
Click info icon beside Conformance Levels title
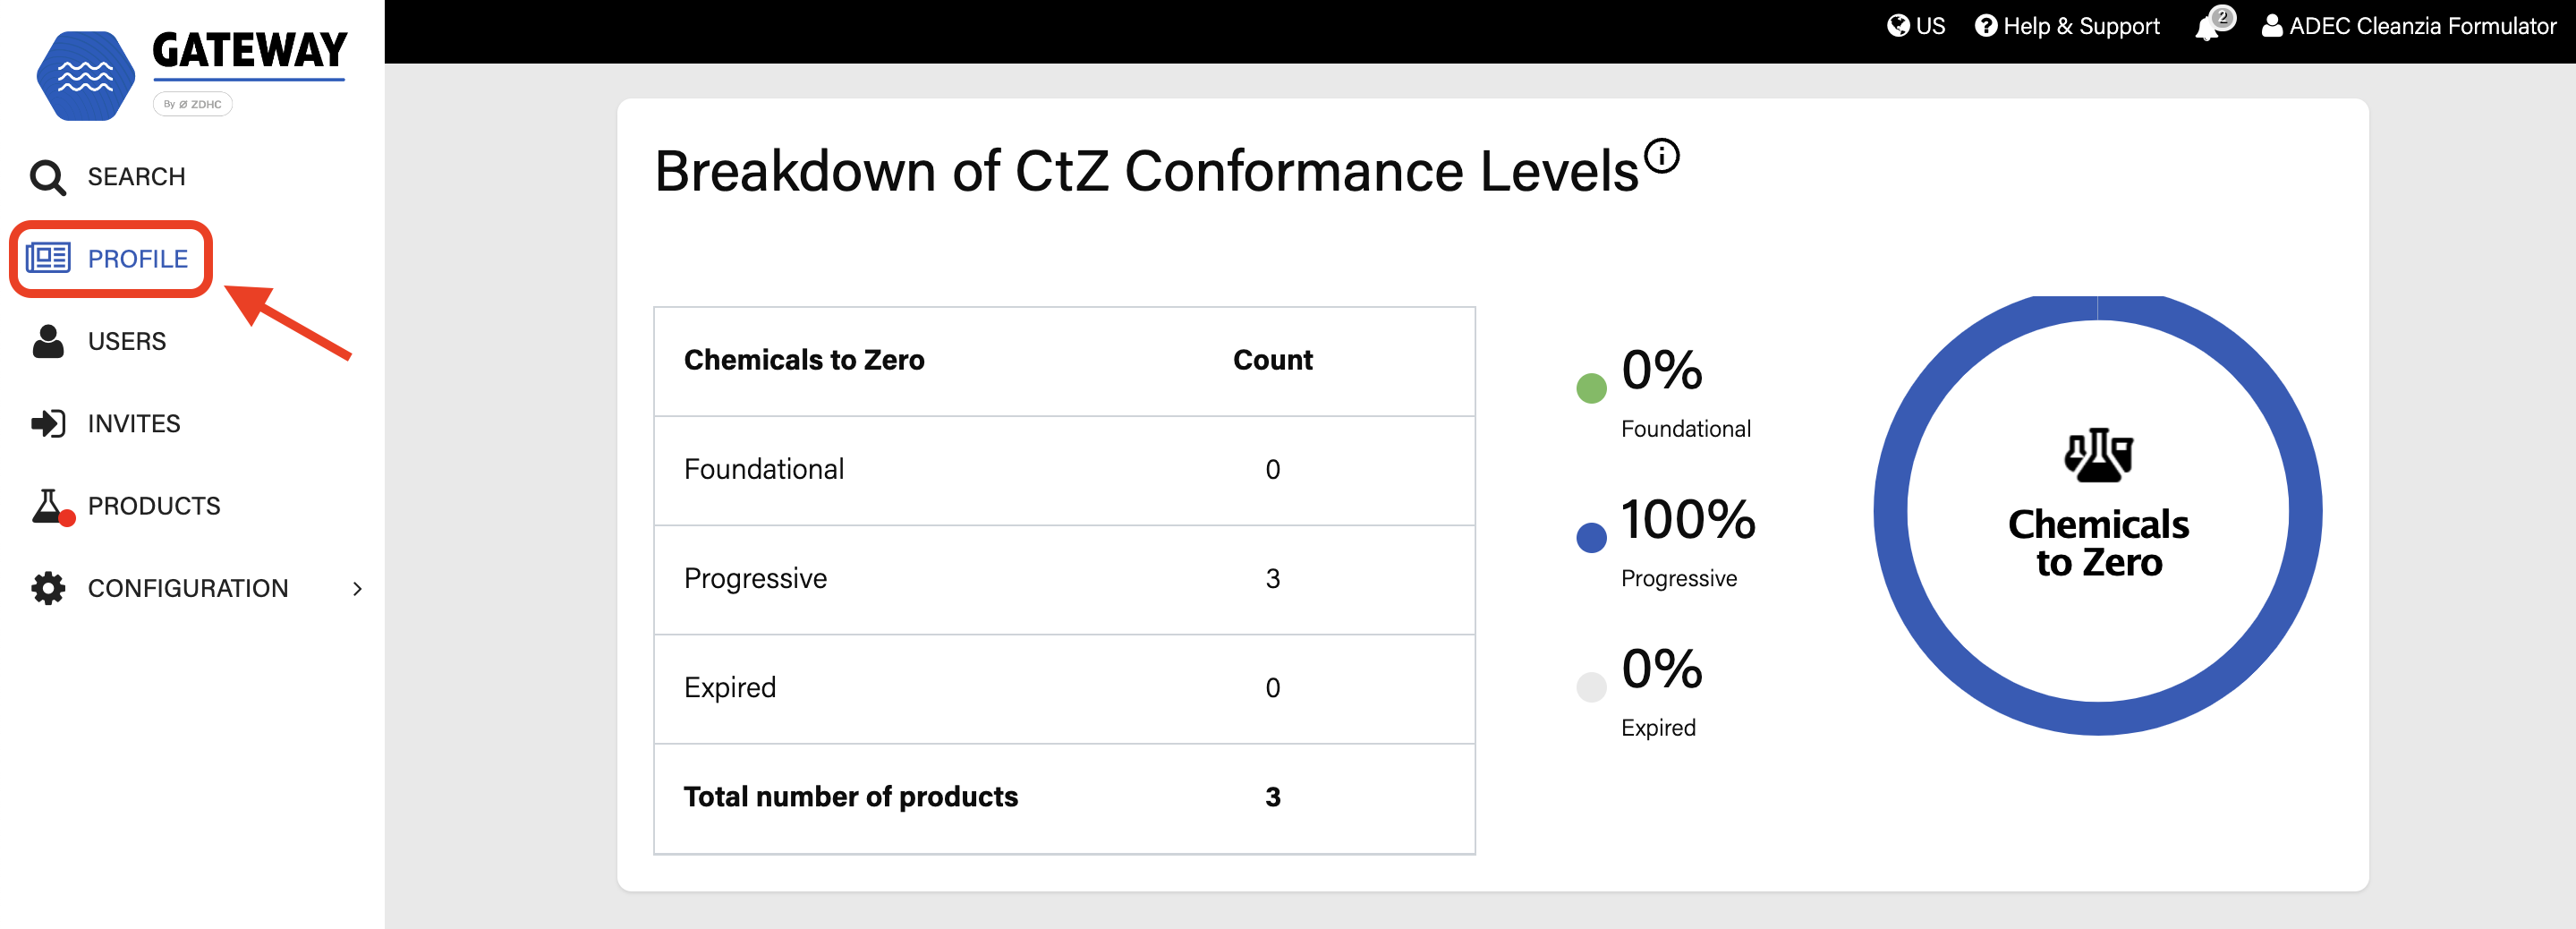1661,155
